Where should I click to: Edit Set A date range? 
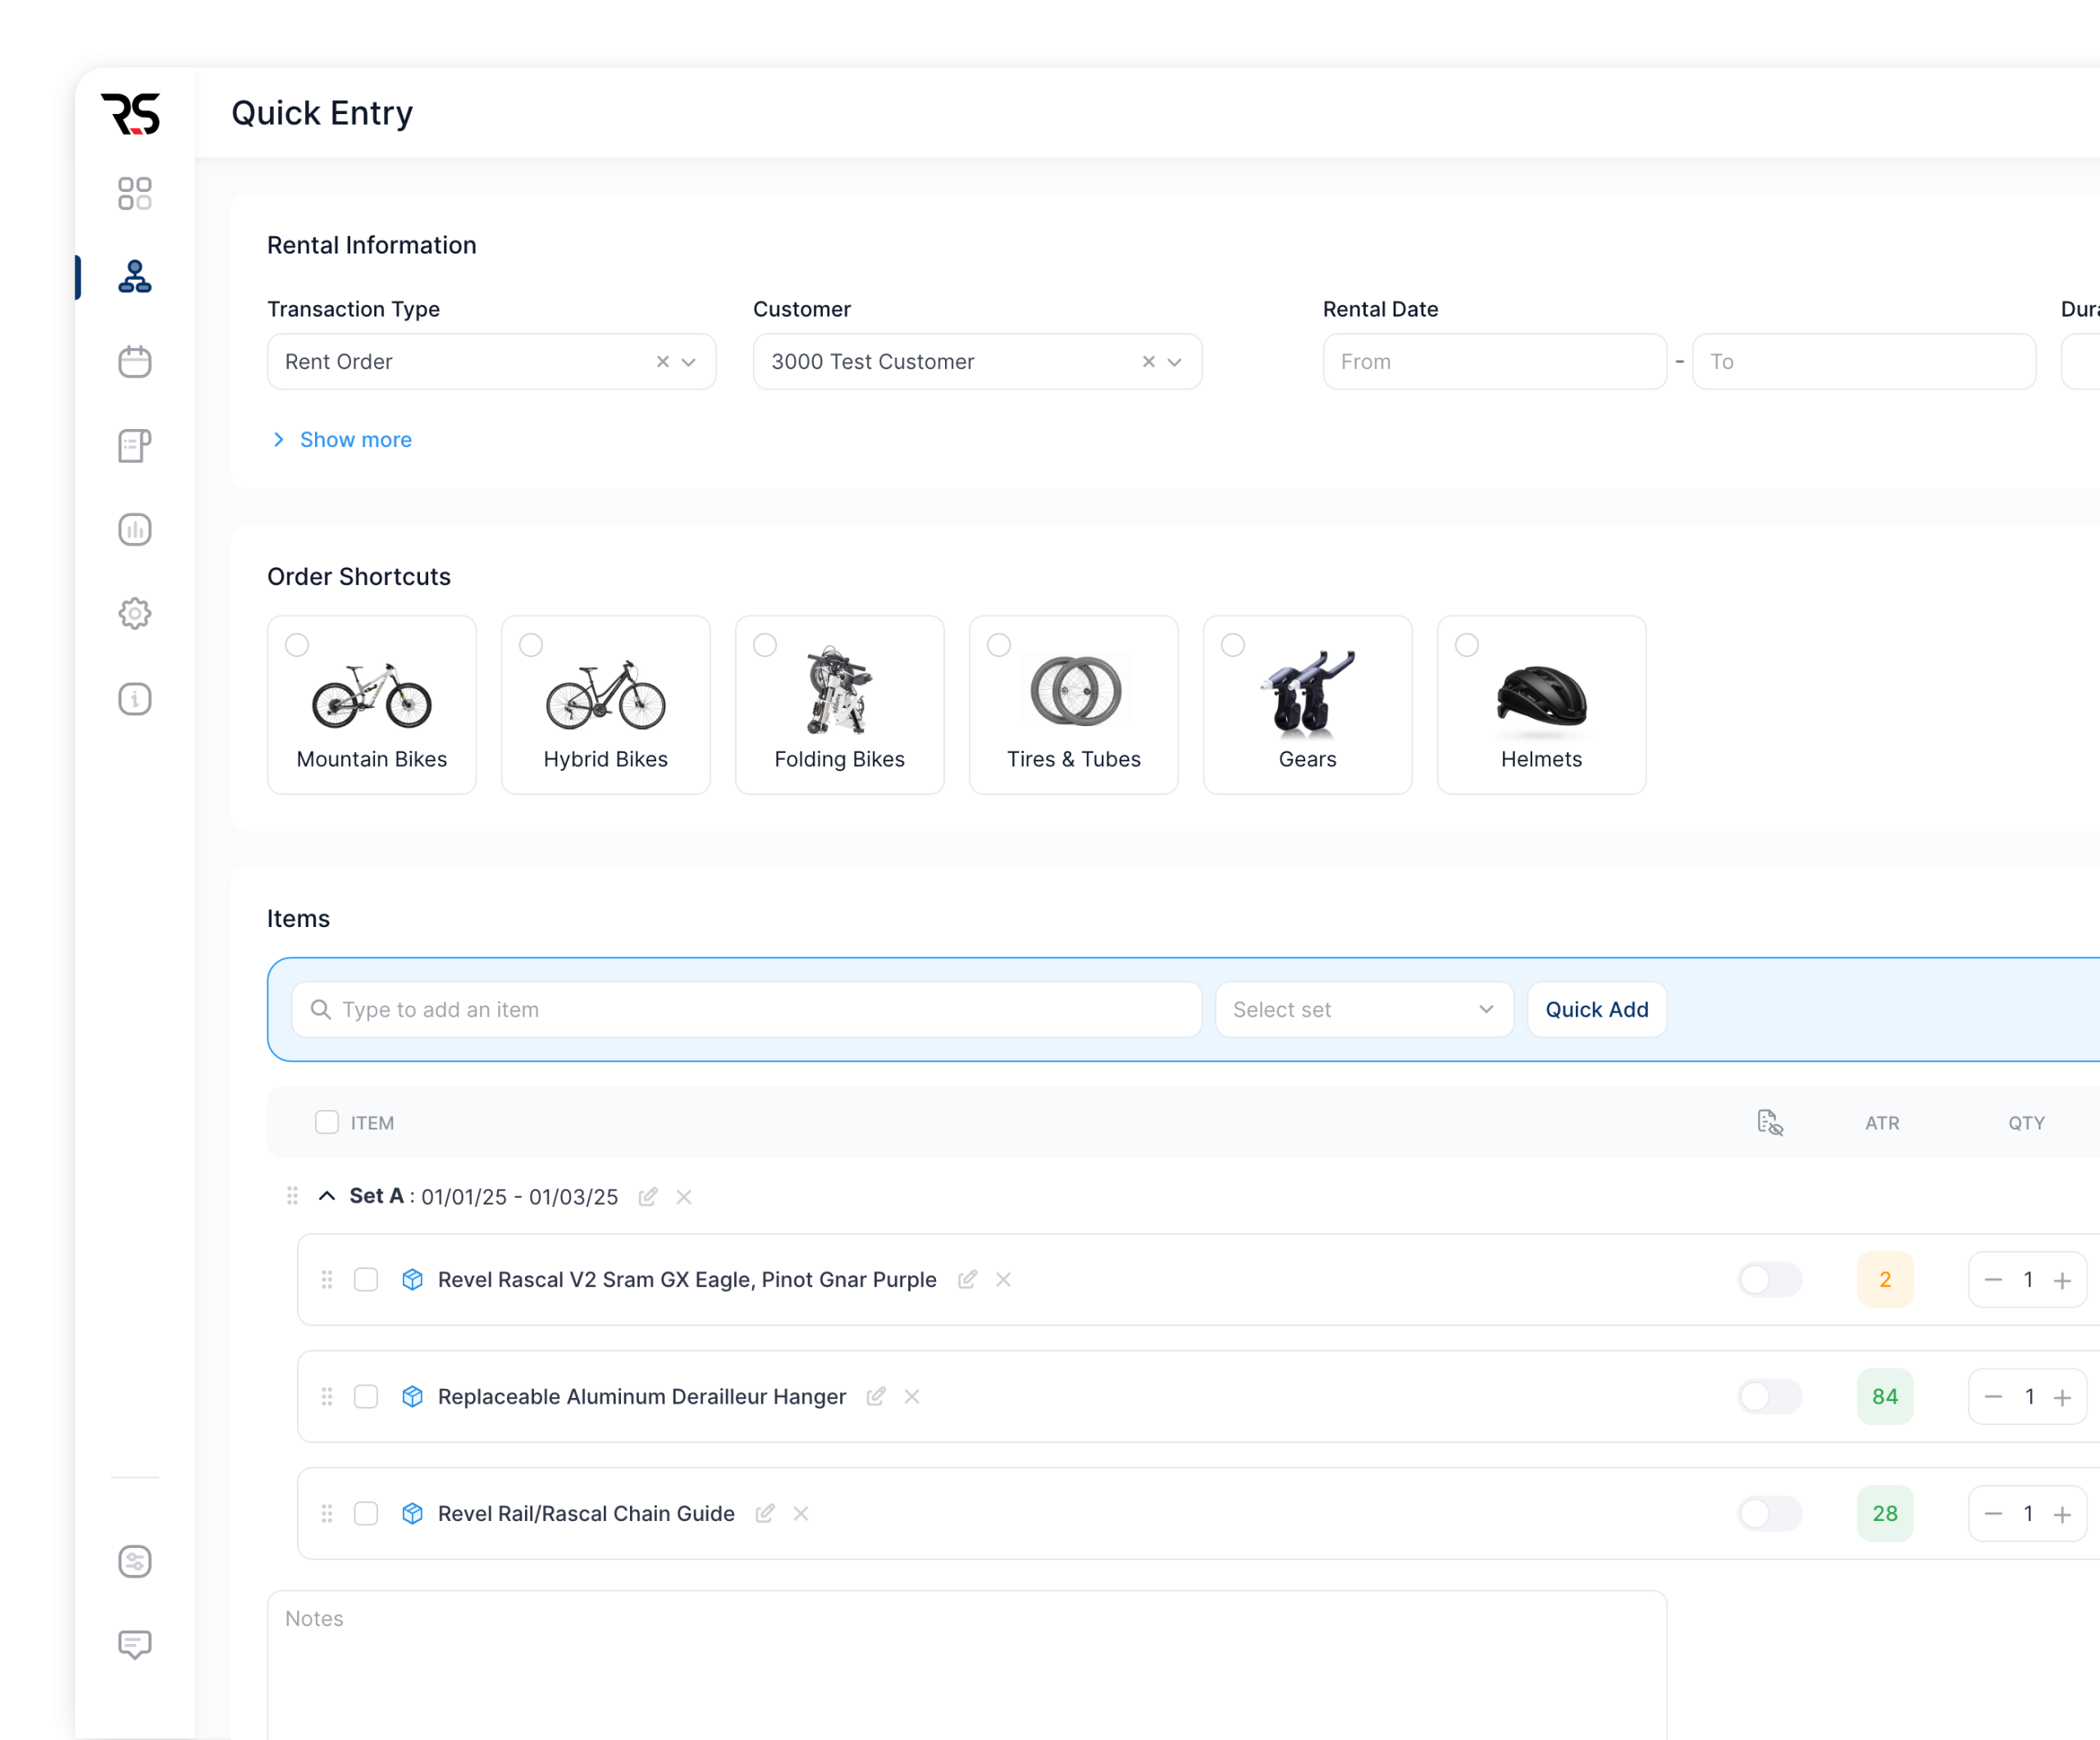648,1196
